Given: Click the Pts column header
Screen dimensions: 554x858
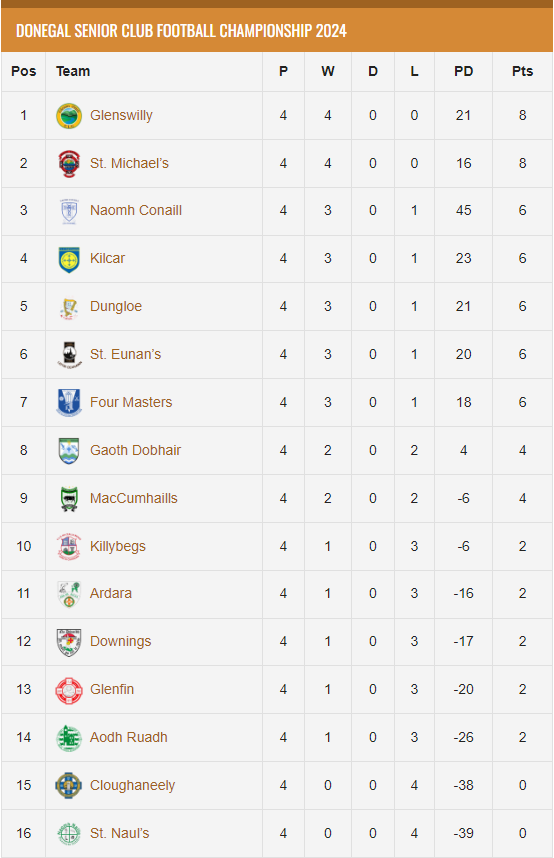Looking at the screenshot, I should coord(522,71).
